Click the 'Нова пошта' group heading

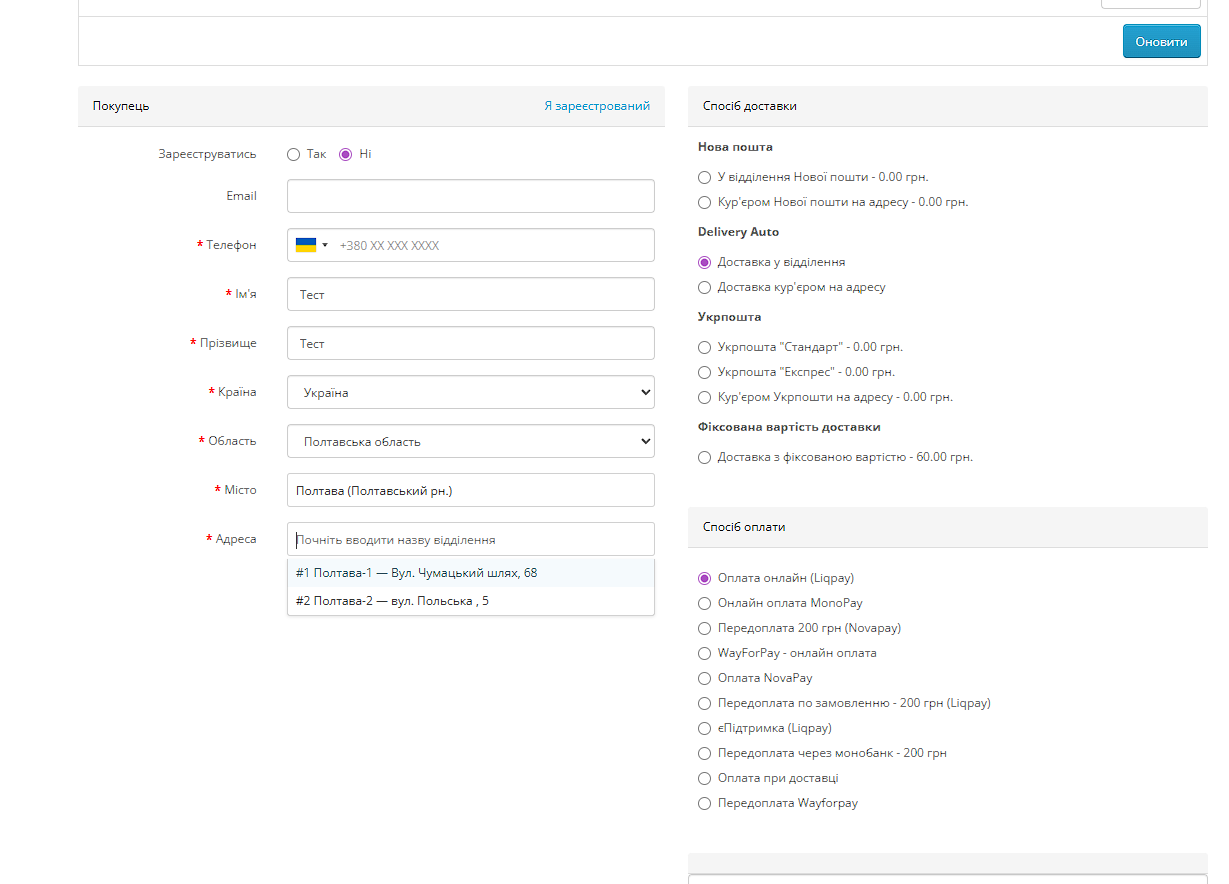tap(735, 147)
